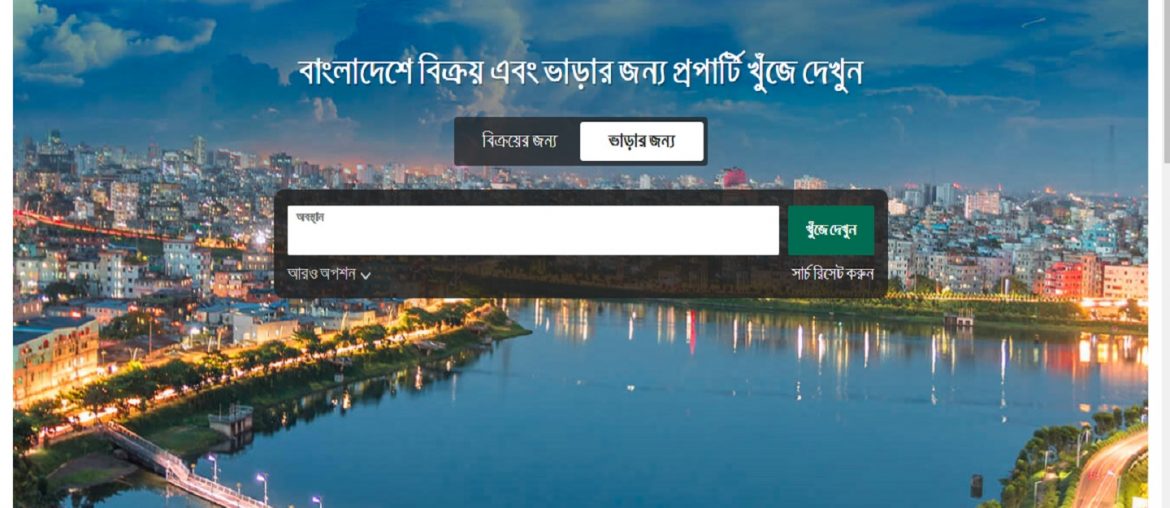
Task: Click the খুঁজে দেখুন label text
Action: 830,230
